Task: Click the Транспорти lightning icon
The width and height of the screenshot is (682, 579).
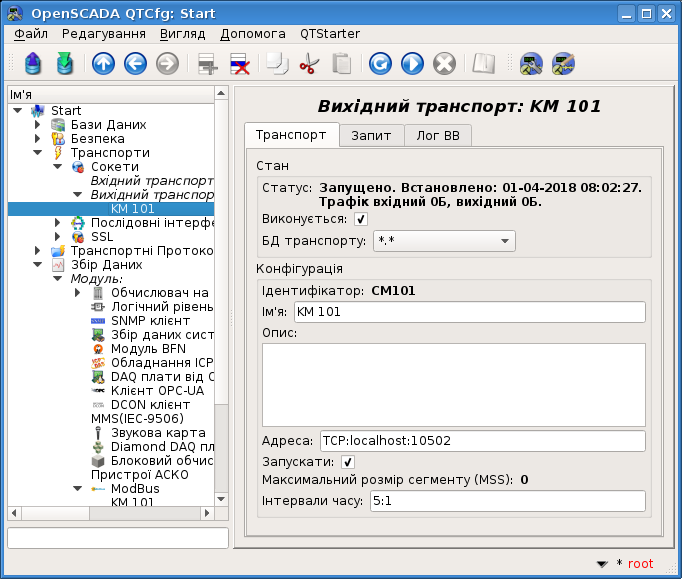Action: click(x=58, y=153)
